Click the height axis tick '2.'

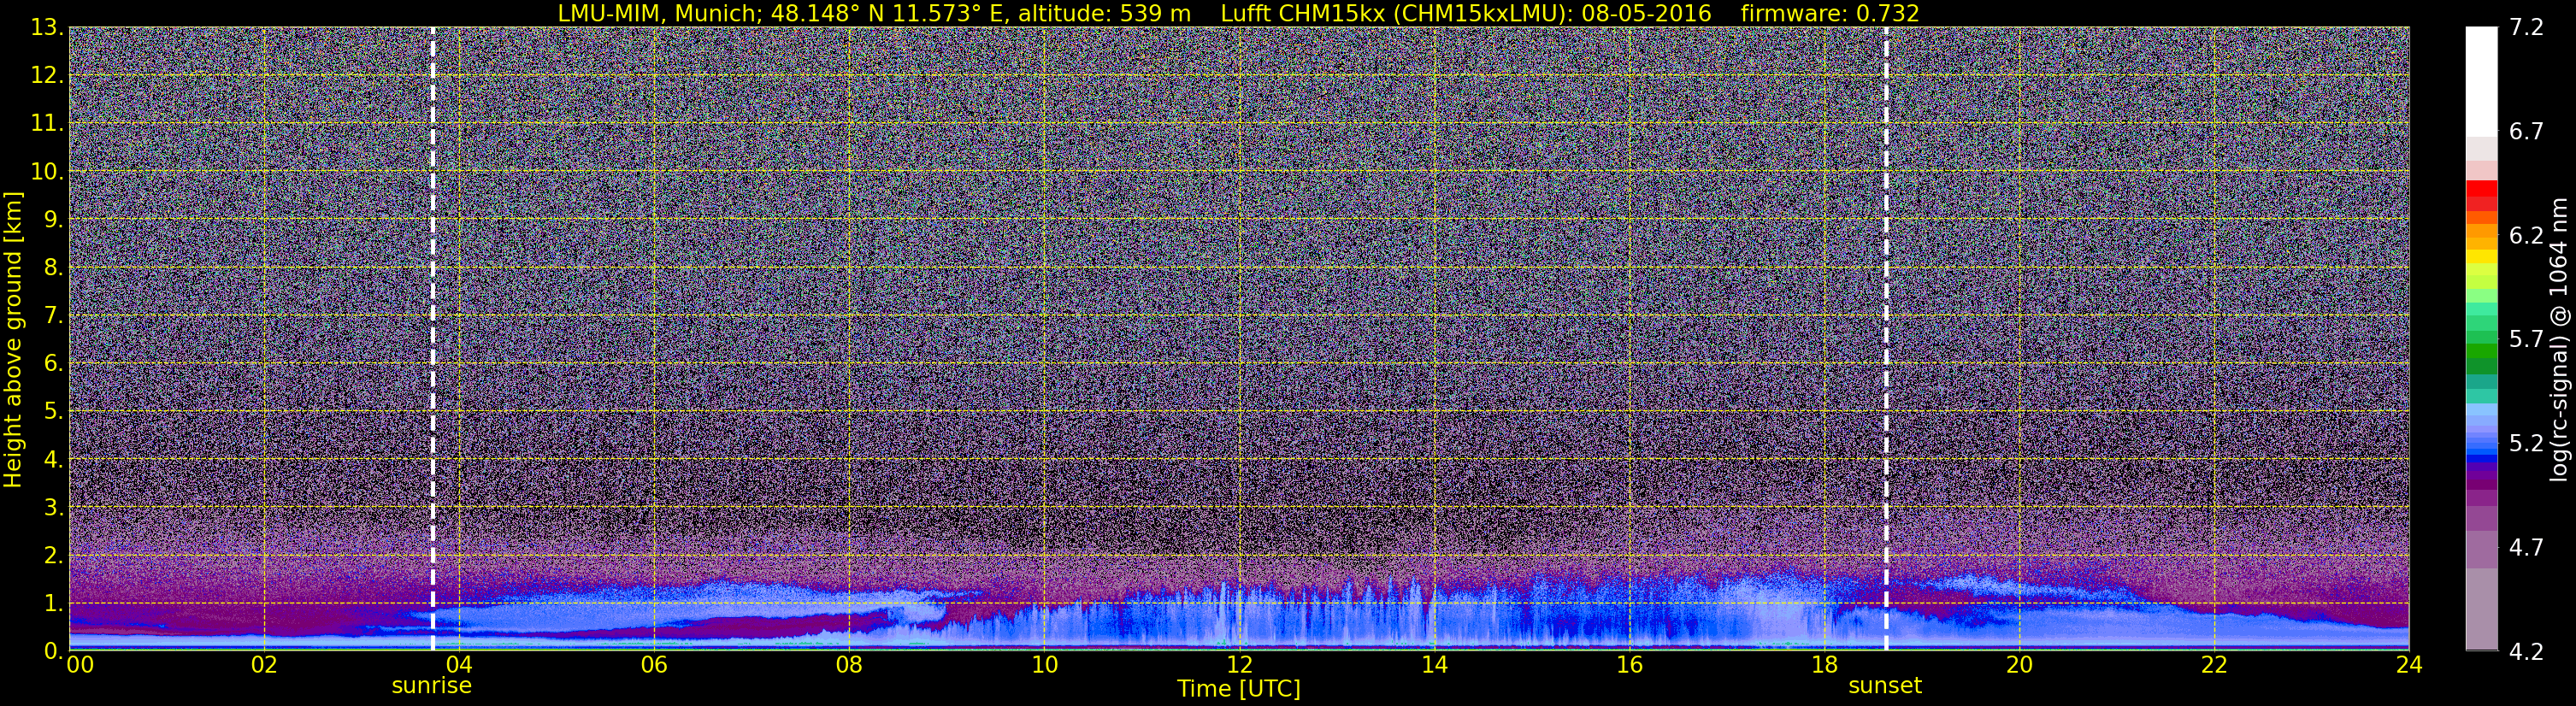[53, 556]
